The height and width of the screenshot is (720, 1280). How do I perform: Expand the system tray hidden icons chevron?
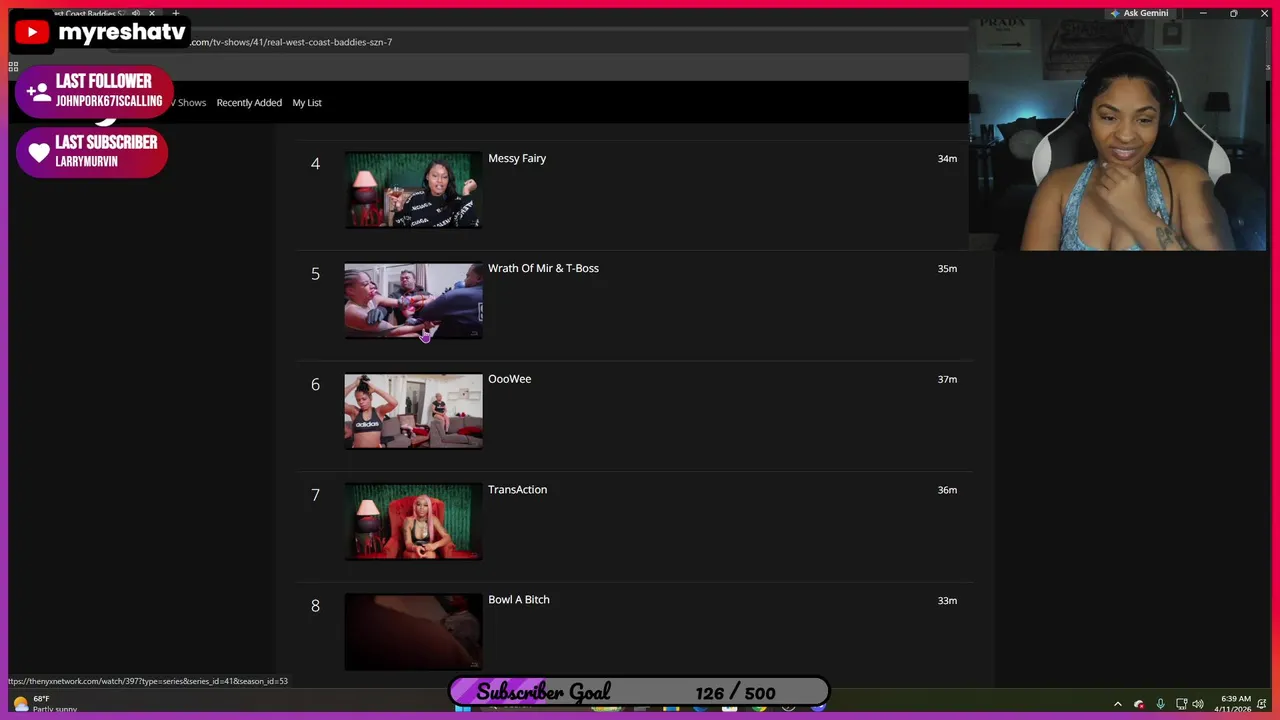[x=1118, y=704]
